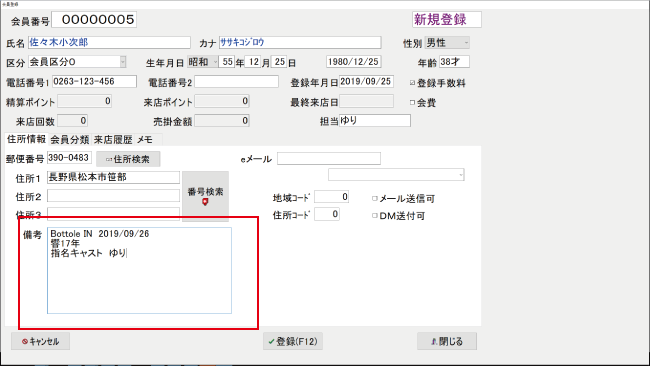Click the 精算ポイント field

click(x=85, y=101)
